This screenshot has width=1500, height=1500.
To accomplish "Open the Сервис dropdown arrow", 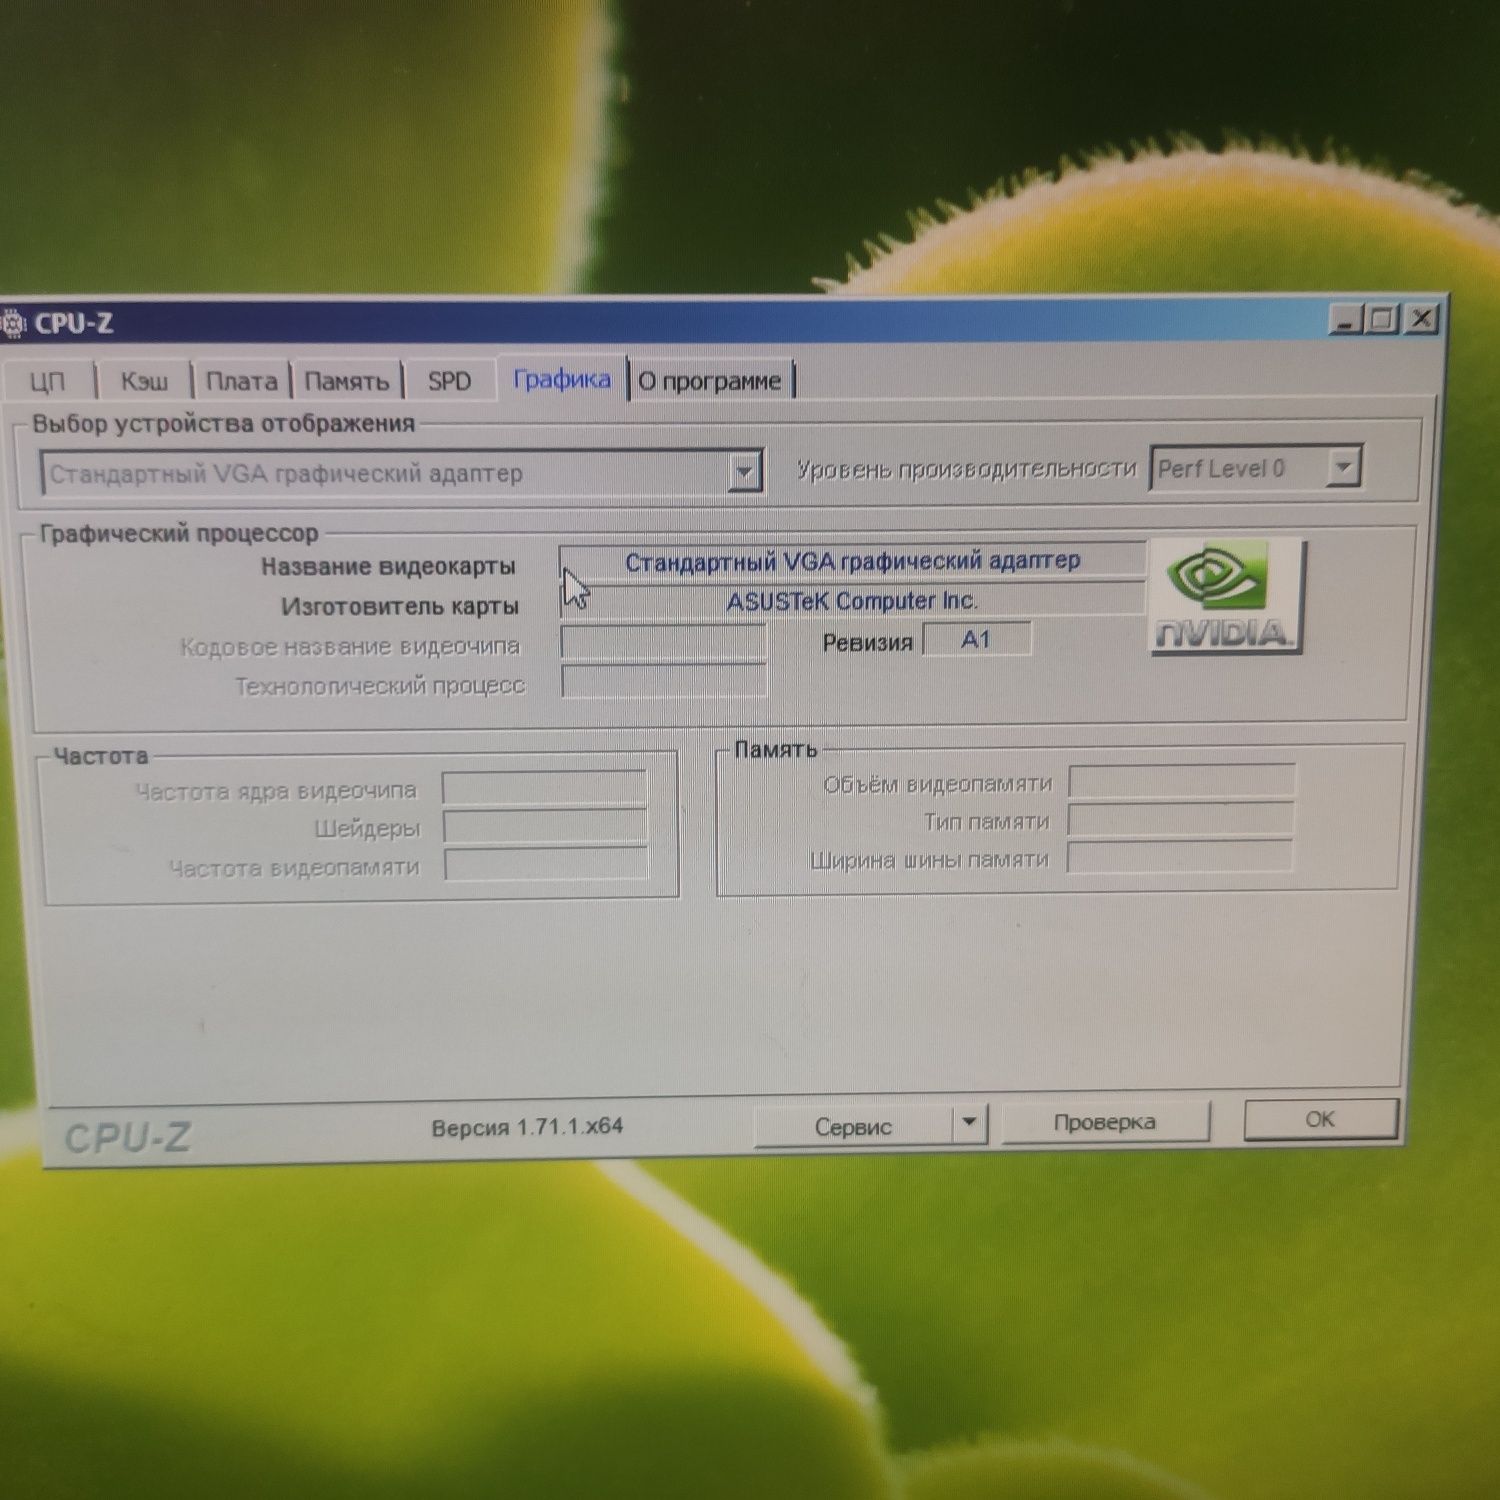I will tap(968, 1123).
